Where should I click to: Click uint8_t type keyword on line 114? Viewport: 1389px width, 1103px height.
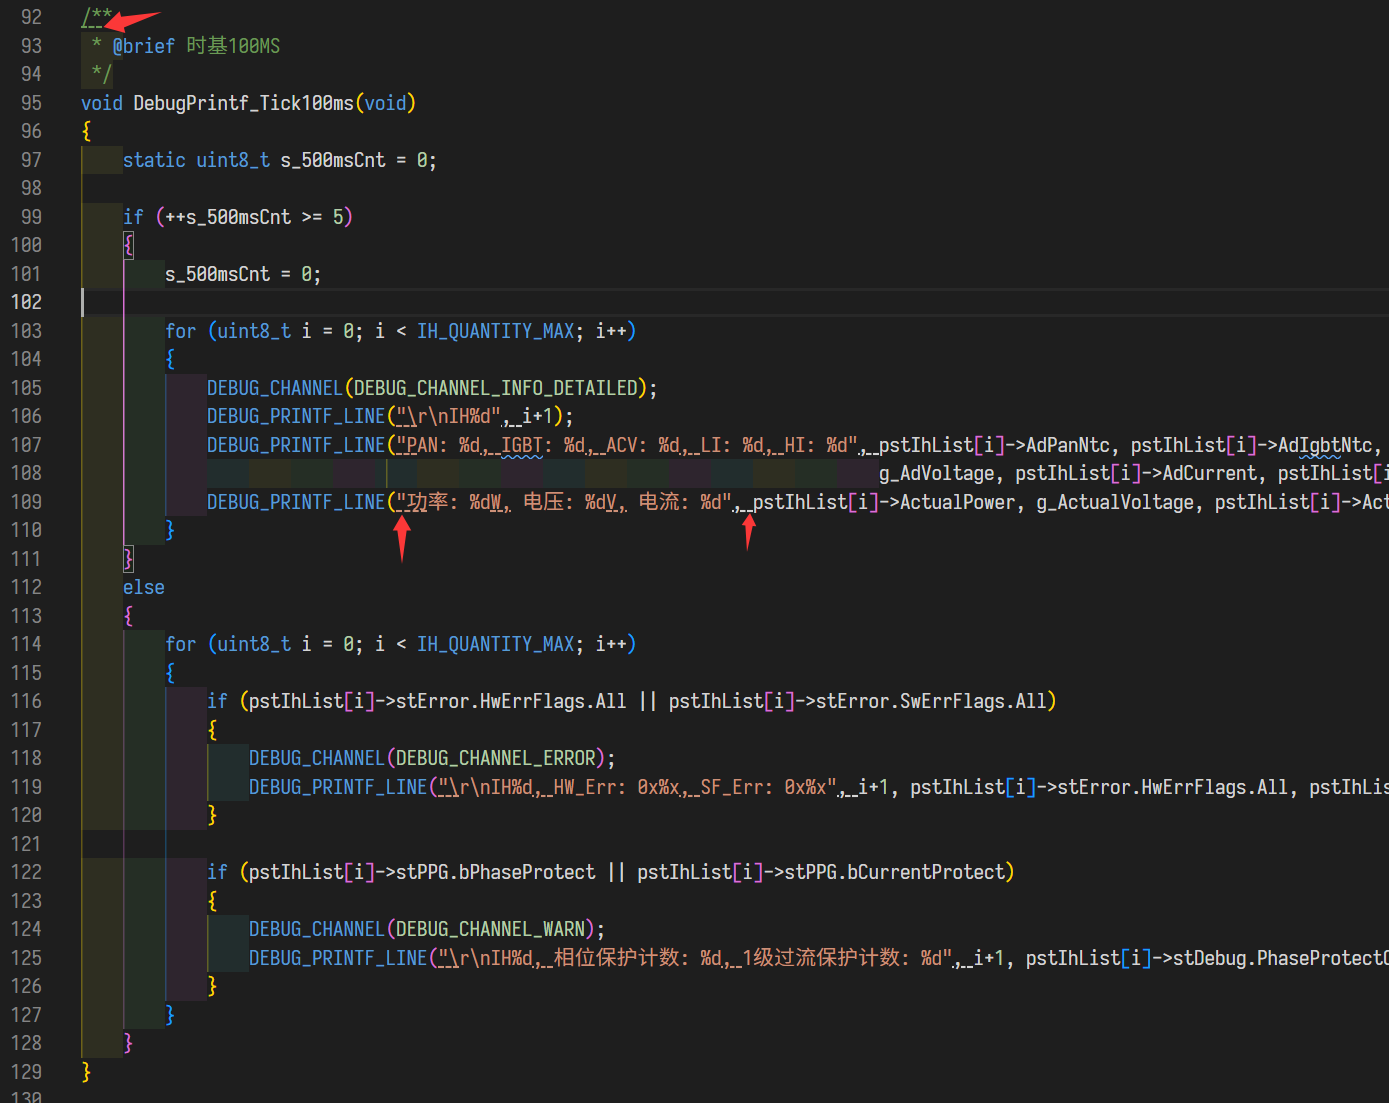pos(250,643)
